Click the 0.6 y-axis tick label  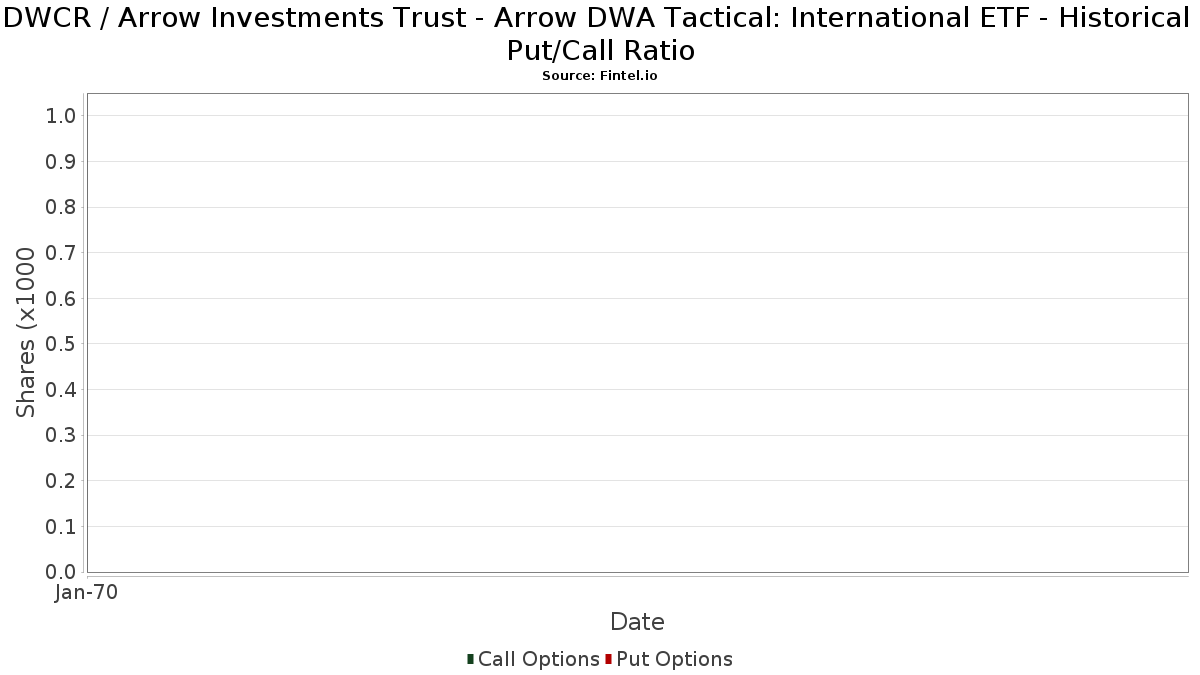pyautogui.click(x=61, y=299)
